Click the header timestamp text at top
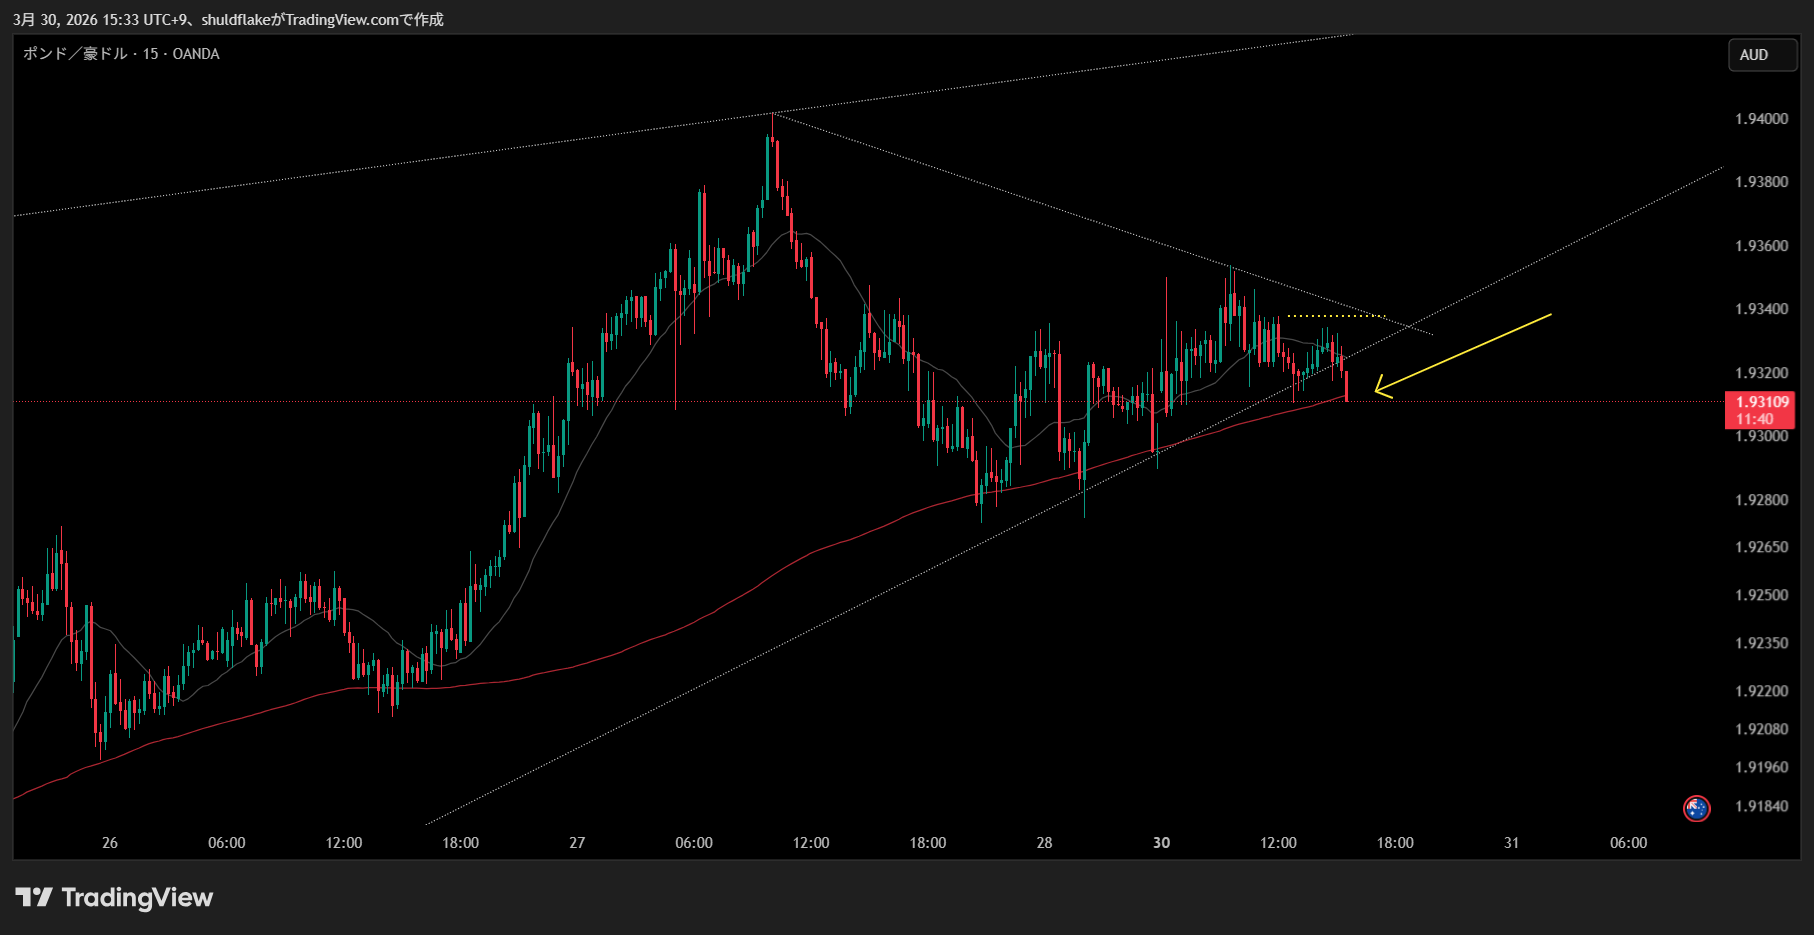Screen dimensions: 1814x935 point(228,19)
